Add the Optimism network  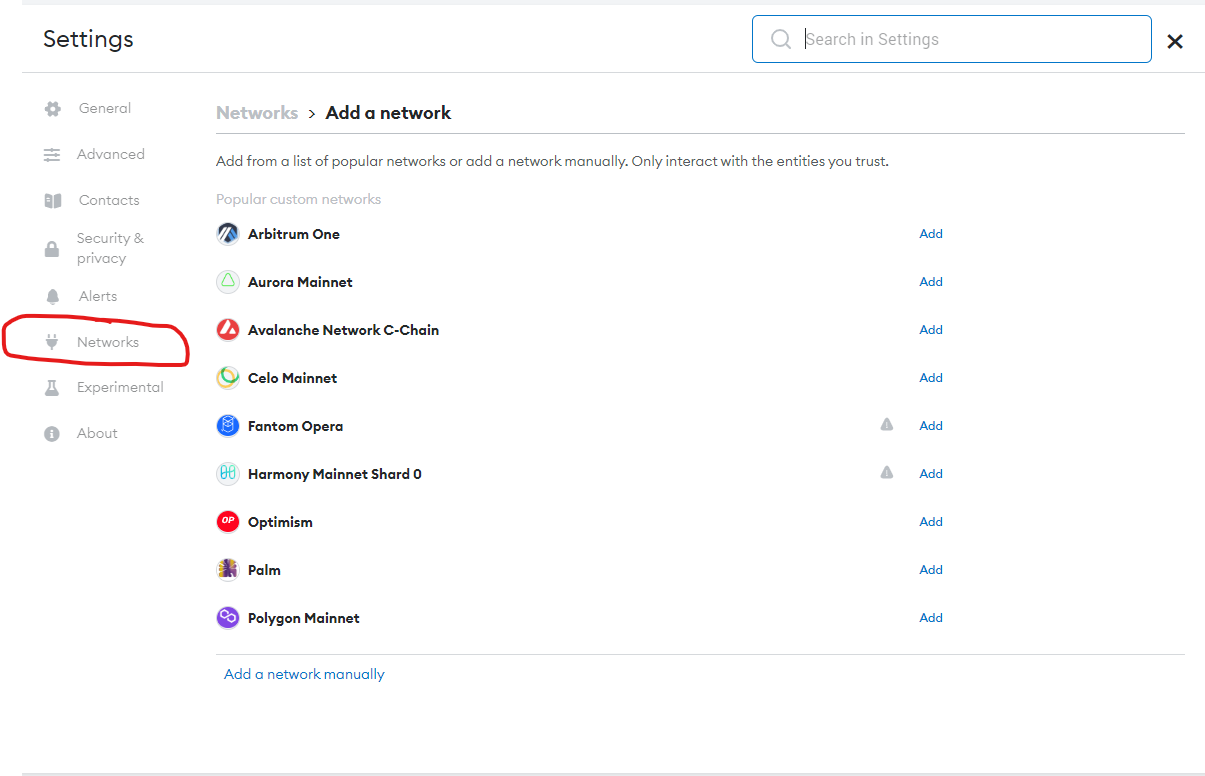pos(931,522)
